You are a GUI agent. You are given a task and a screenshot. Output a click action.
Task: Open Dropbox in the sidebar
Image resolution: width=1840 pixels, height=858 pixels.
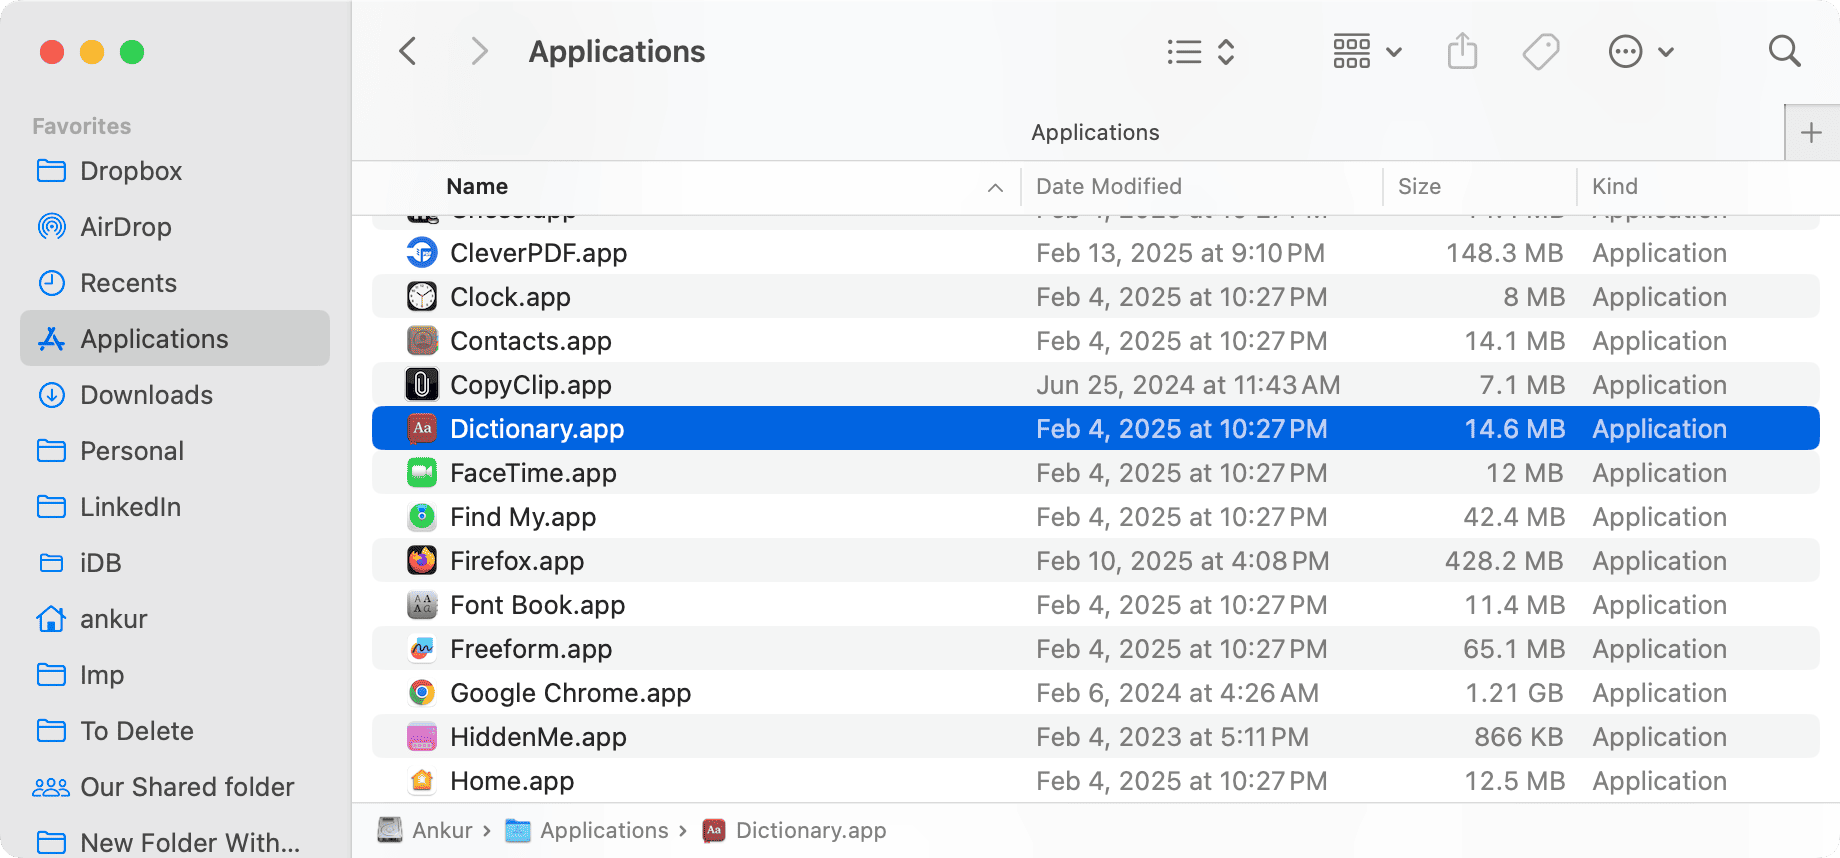[x=175, y=171]
